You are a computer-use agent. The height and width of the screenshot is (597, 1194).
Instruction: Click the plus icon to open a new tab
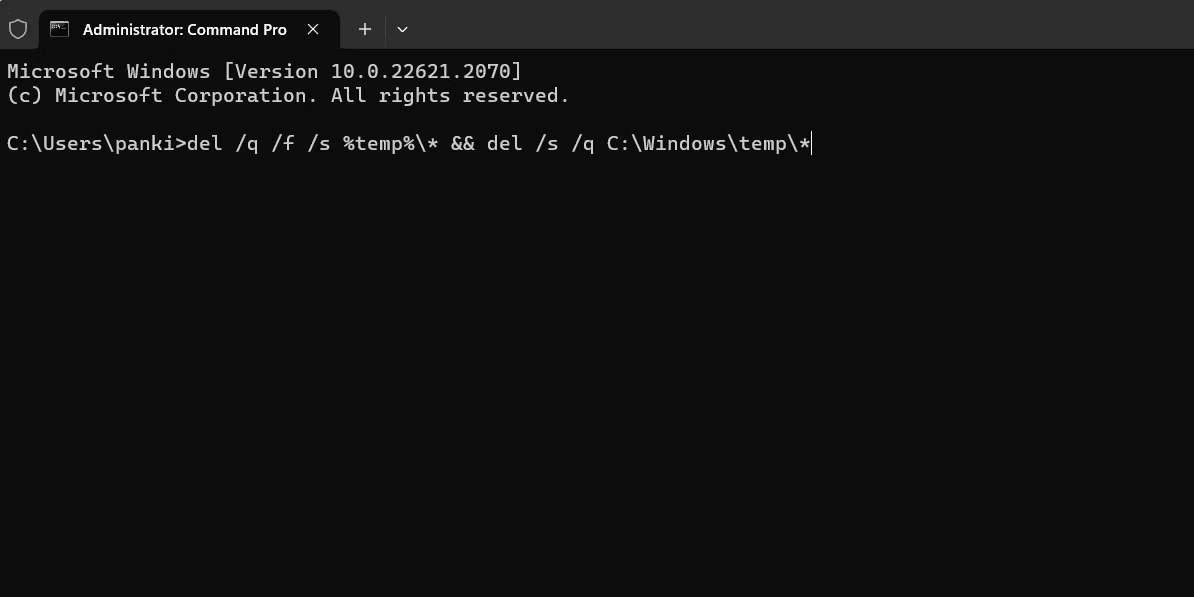pos(364,29)
